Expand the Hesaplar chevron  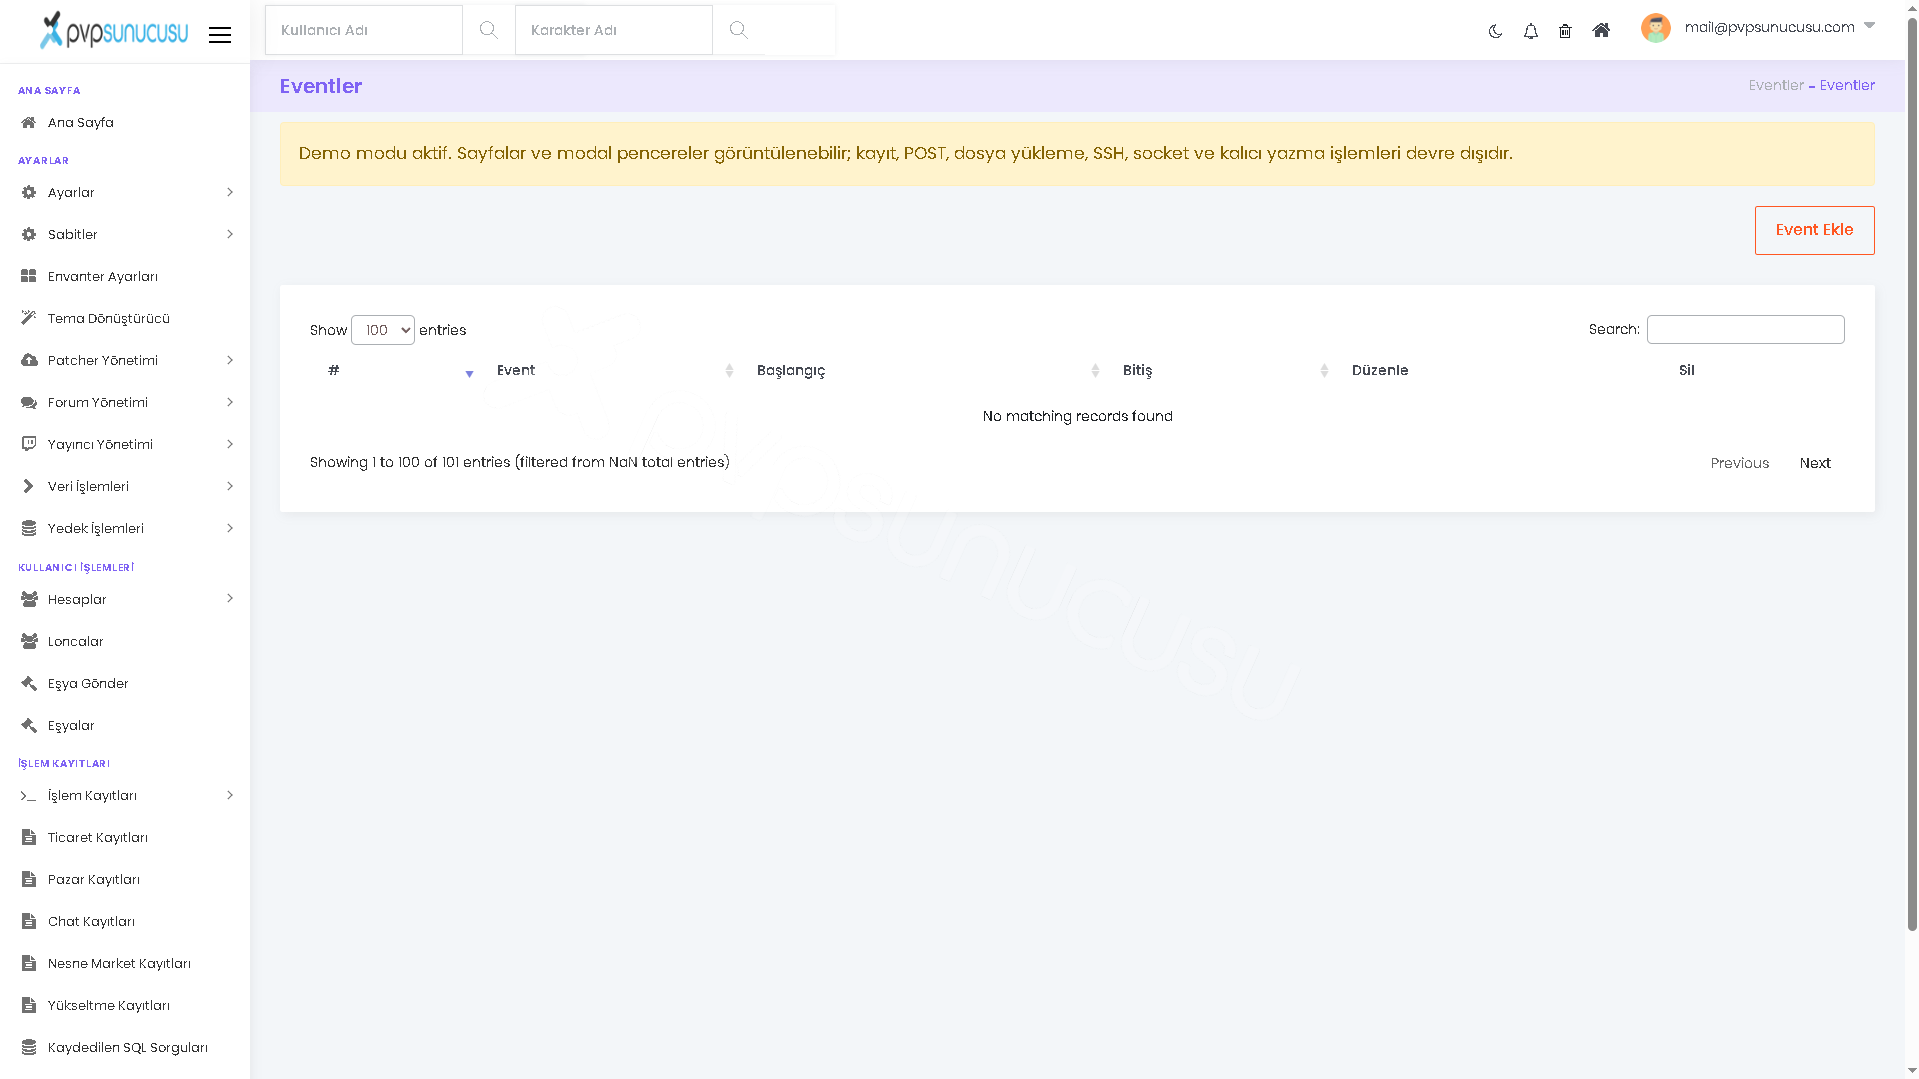click(x=230, y=599)
